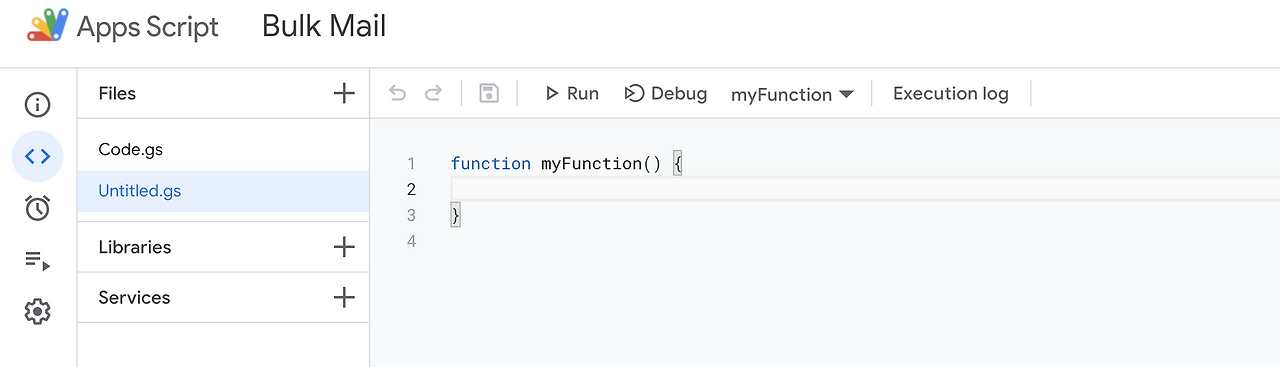
Task: Click line number 4 in gutter
Action: 411,241
